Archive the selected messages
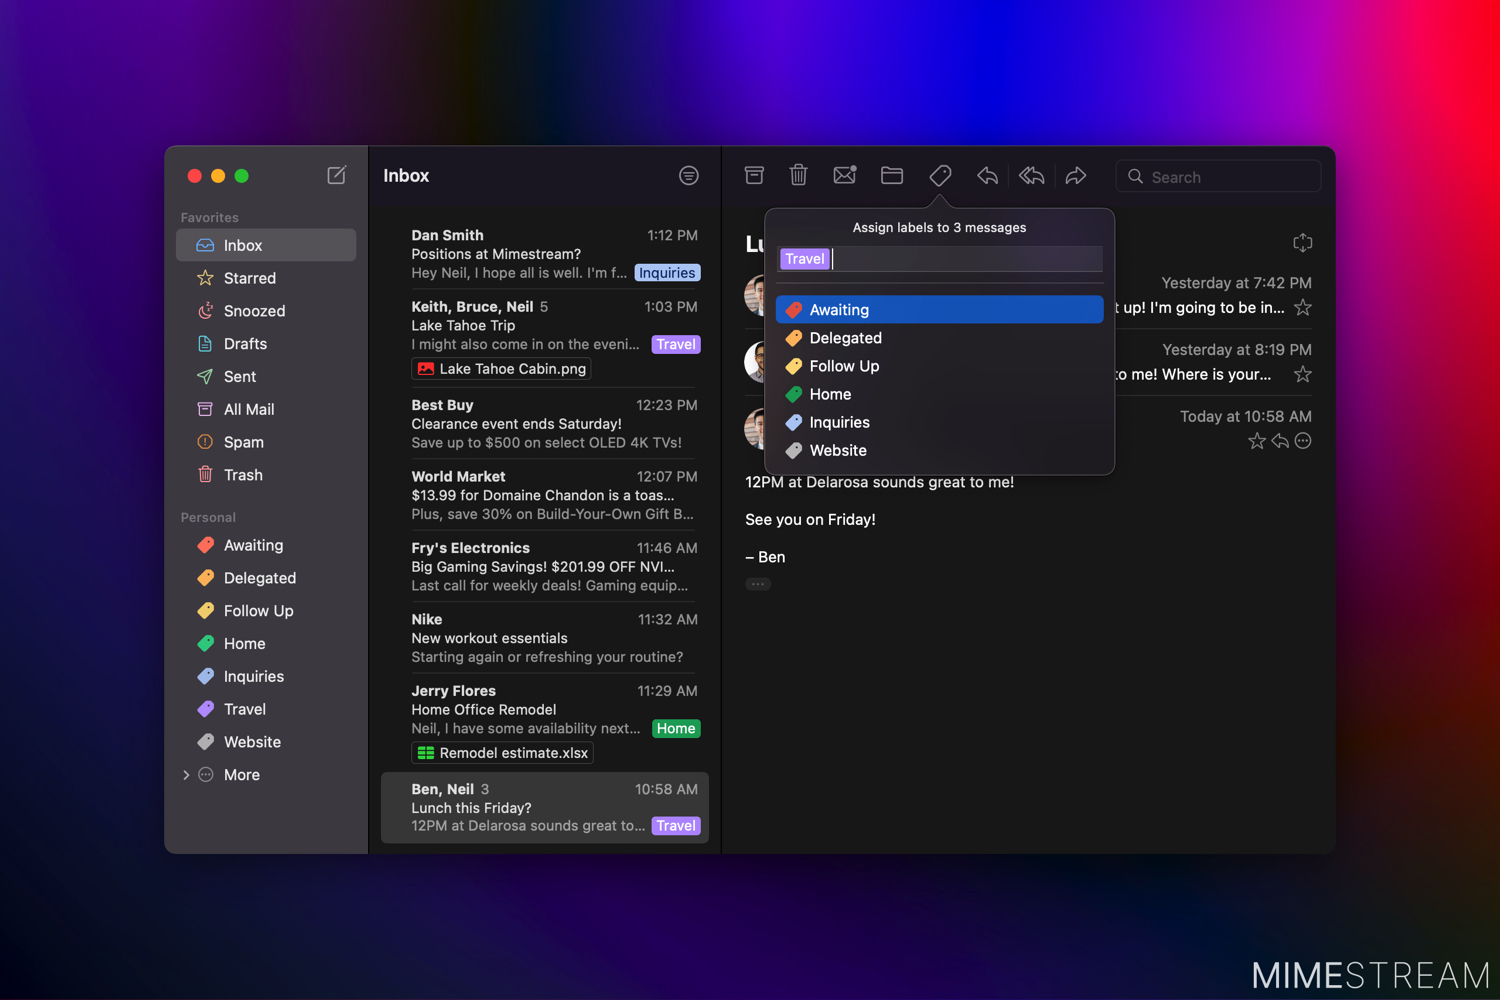Image resolution: width=1500 pixels, height=1000 pixels. pyautogui.click(x=754, y=175)
